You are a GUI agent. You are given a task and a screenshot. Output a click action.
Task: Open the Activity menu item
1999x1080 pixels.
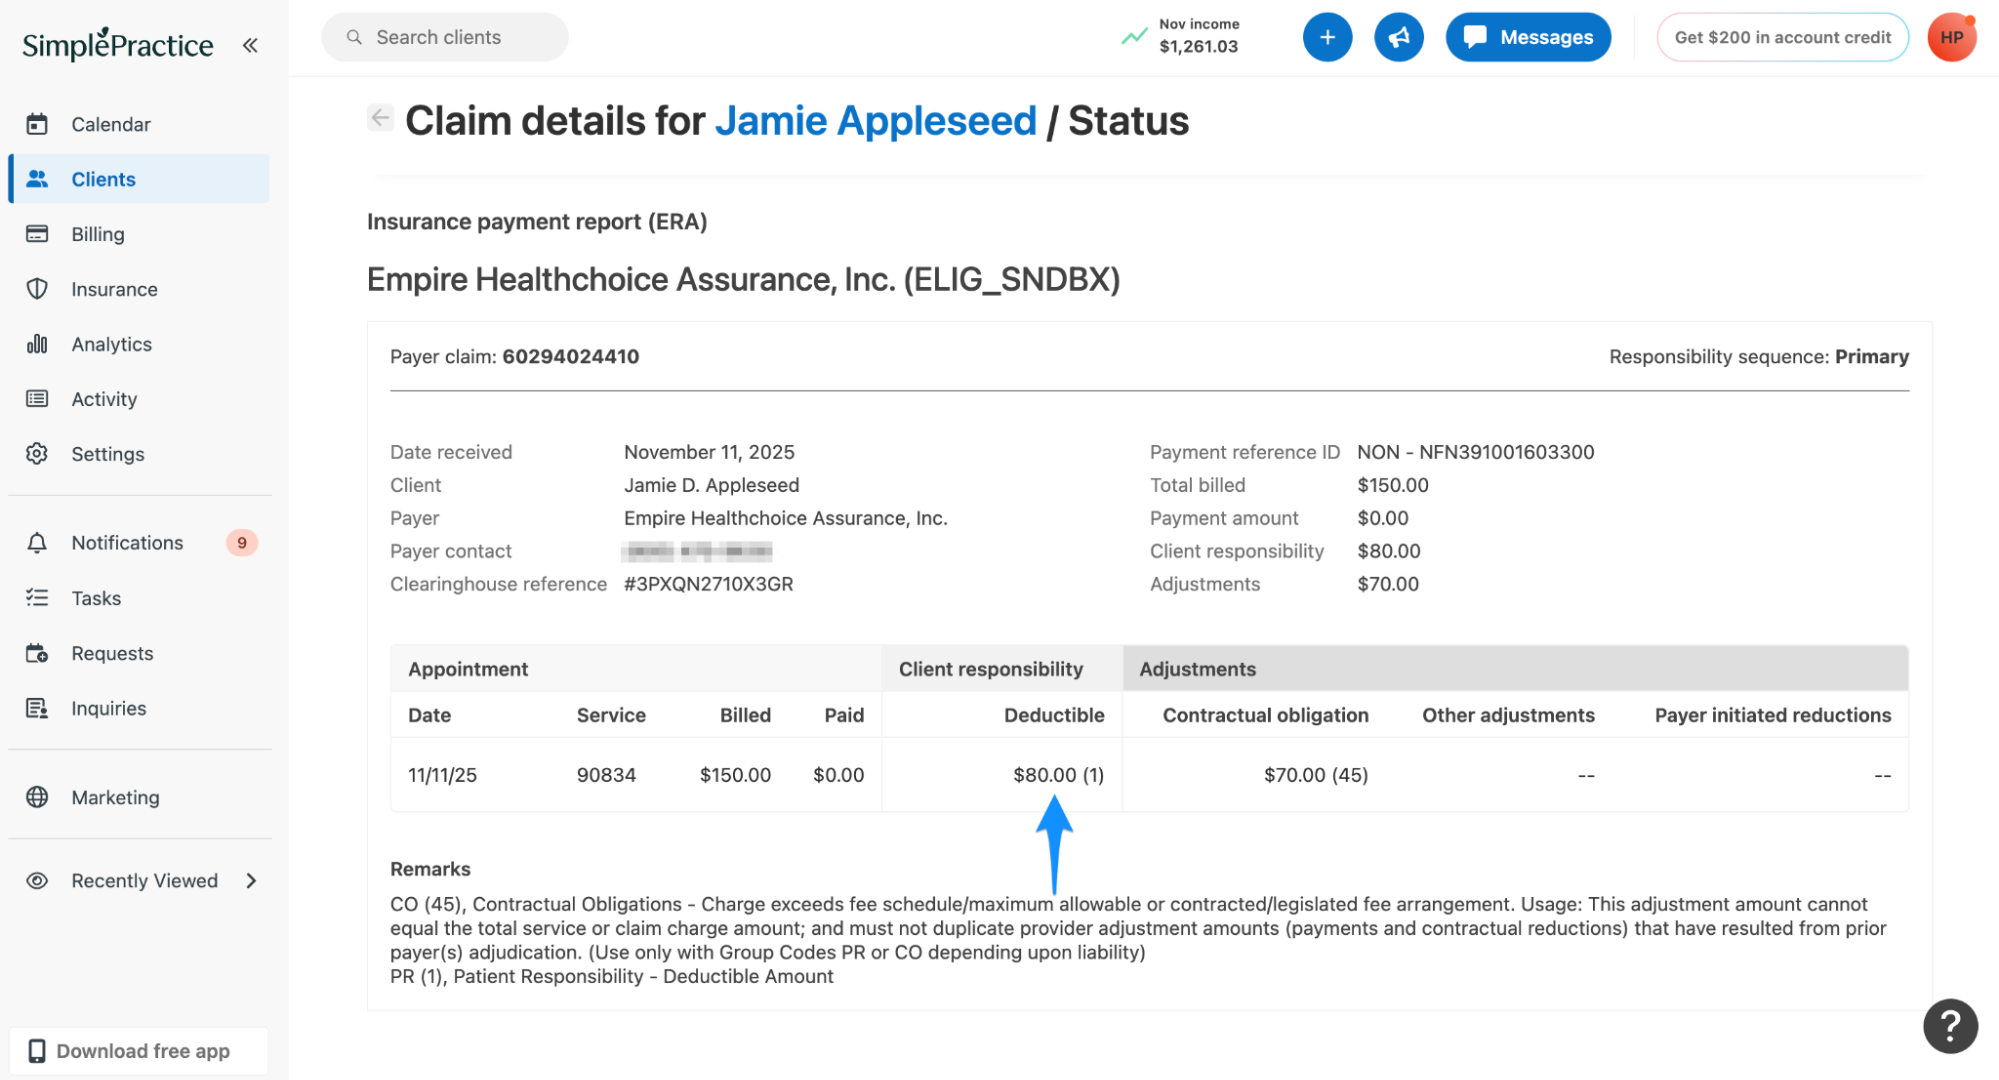(139, 399)
